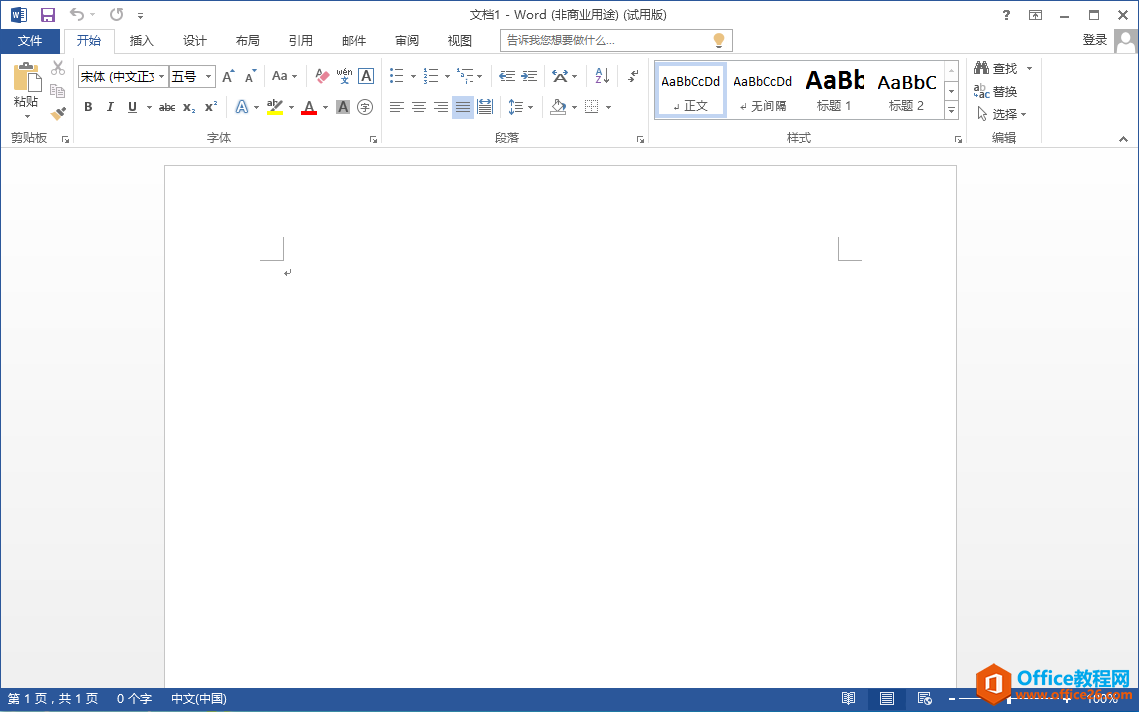Clear all formatting with the eraser icon

coord(323,76)
